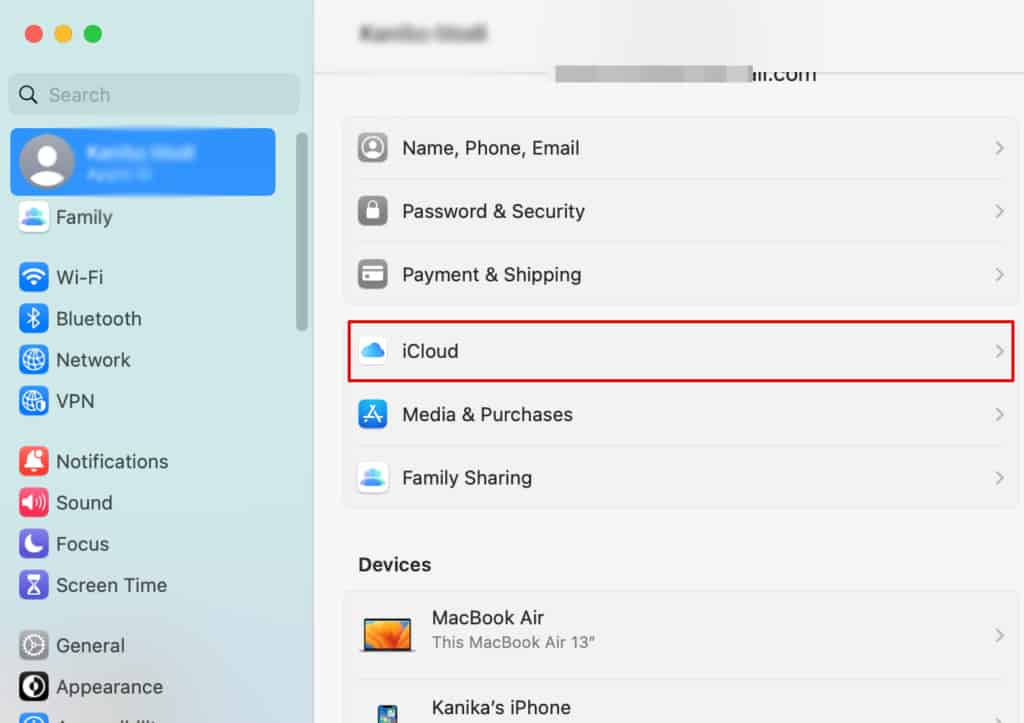Open MacBook Air device chevron
Viewport: 1024px width, 723px height.
click(x=999, y=635)
